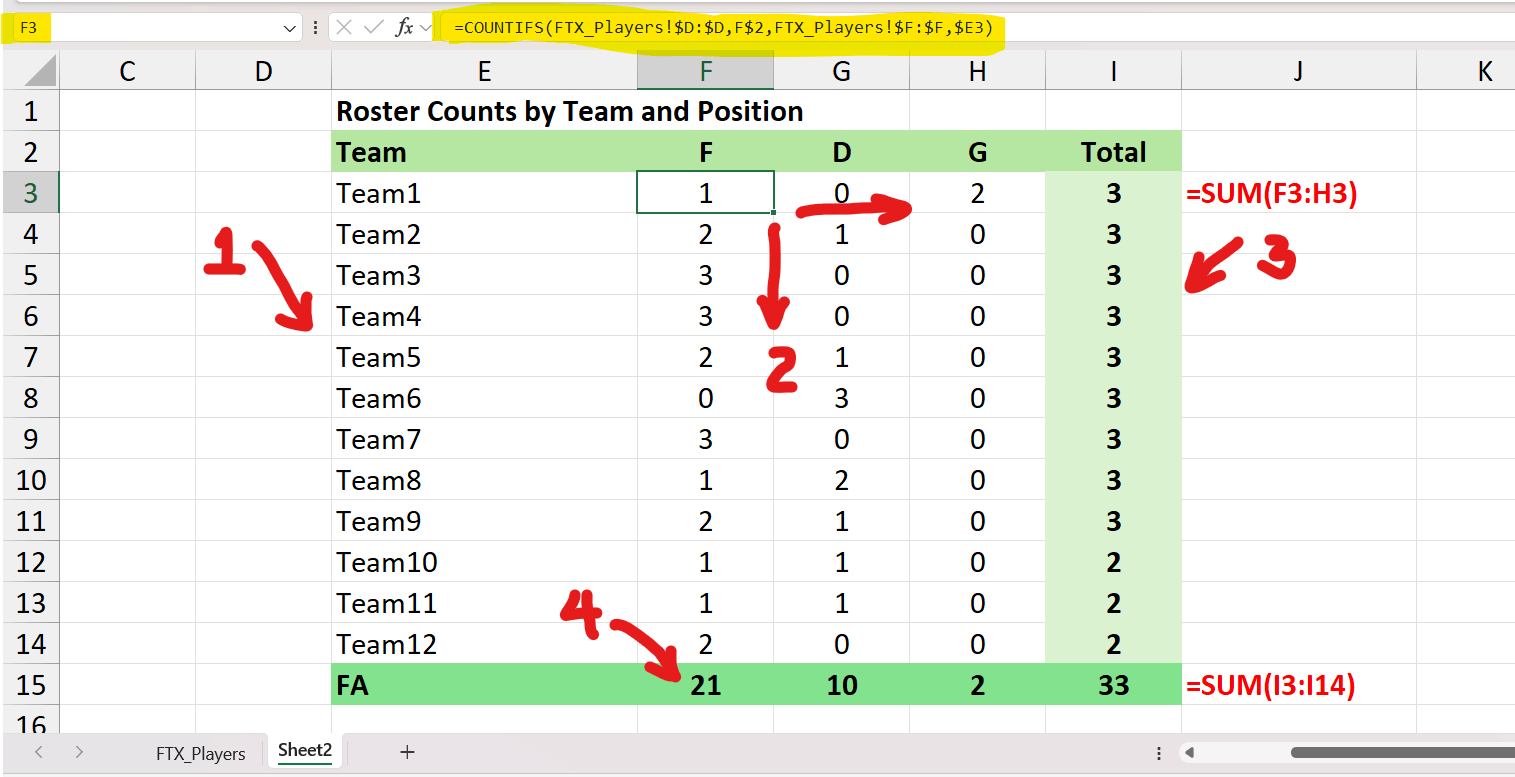
Task: Click the total cell showing 21
Action: (706, 685)
